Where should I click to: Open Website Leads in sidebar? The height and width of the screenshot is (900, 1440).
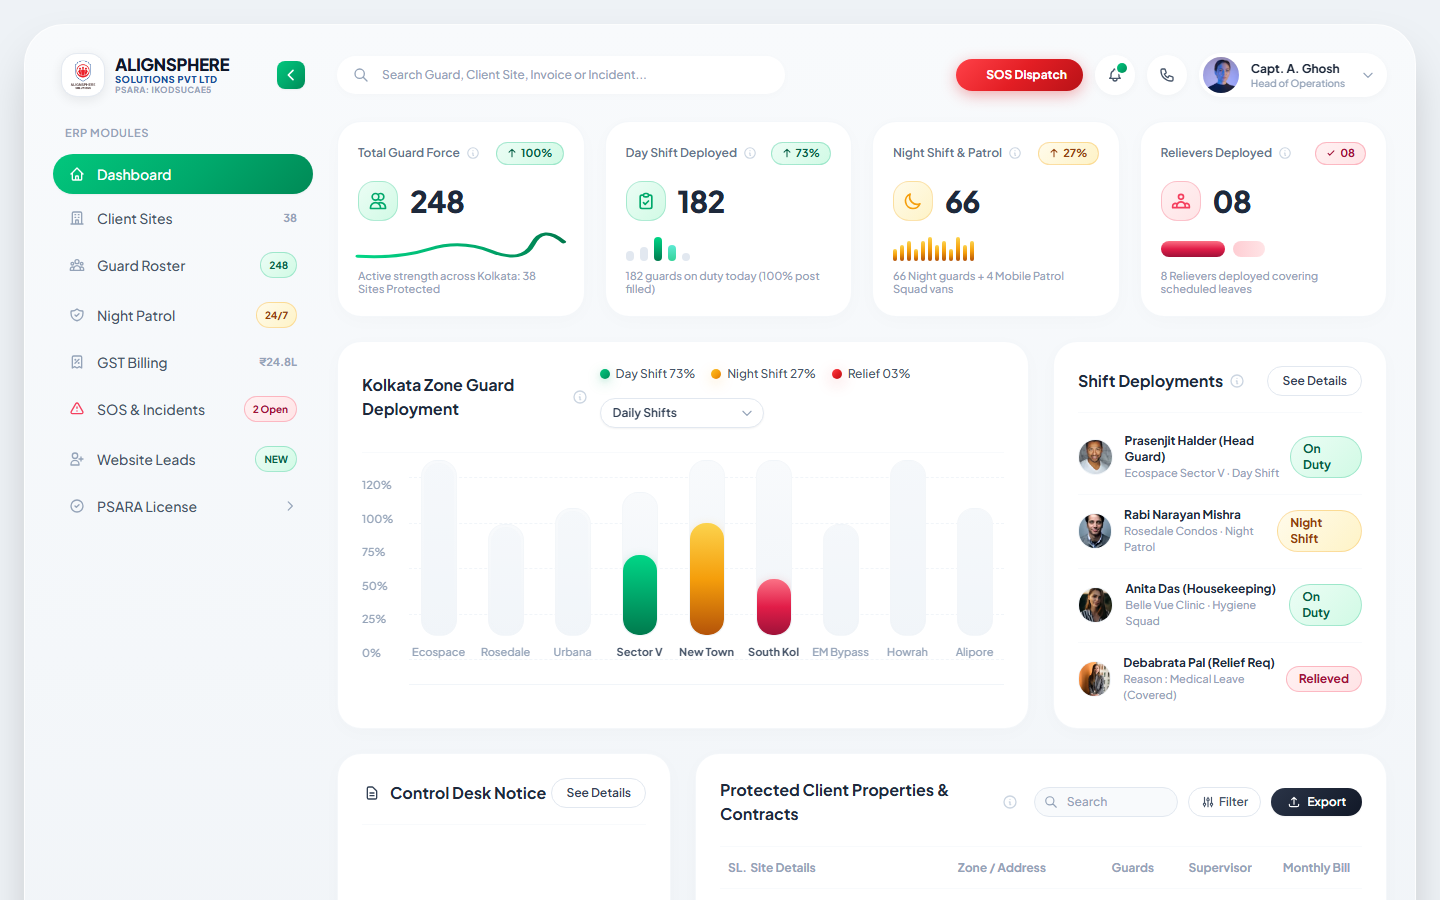click(183, 460)
